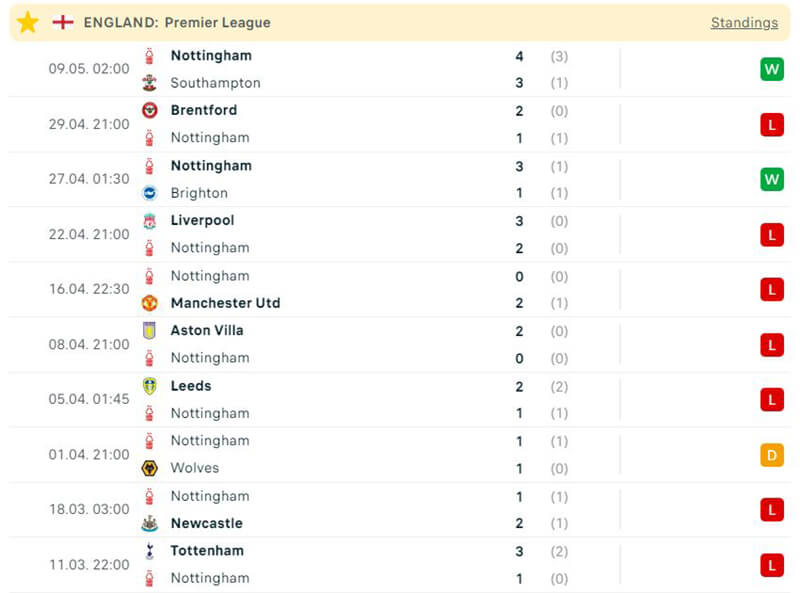800x593 pixels.
Task: Click the Brighton club crest
Action: [150, 193]
